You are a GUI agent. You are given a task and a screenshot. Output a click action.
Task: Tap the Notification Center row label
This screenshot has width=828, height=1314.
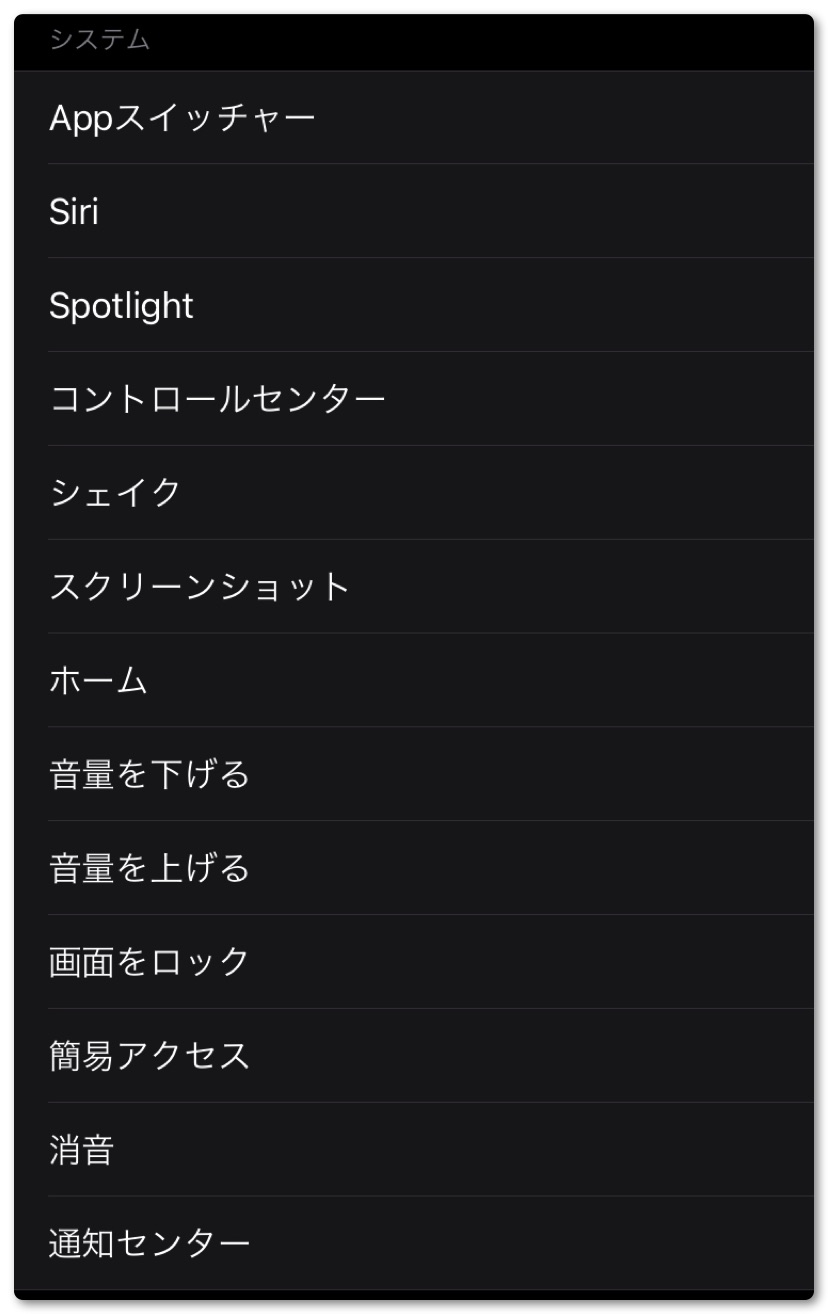[149, 1244]
